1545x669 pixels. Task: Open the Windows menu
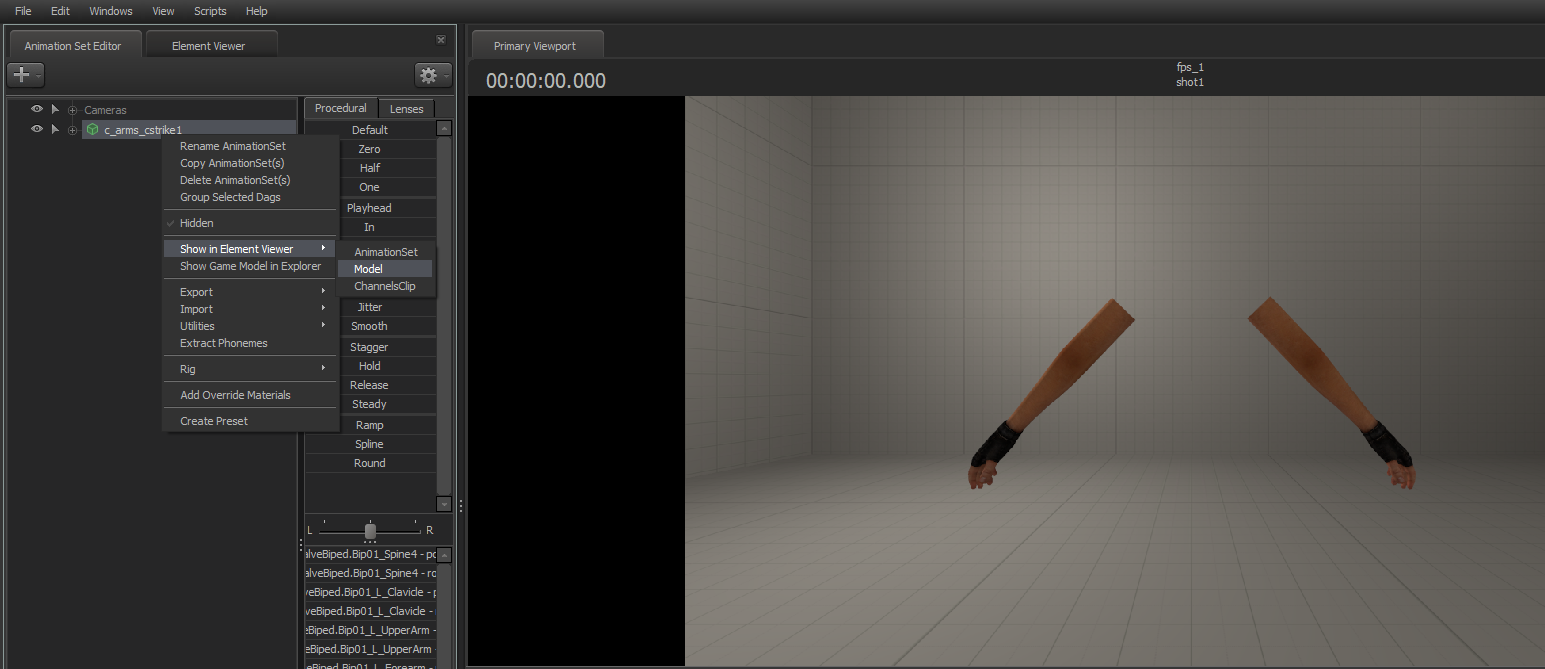(x=111, y=11)
